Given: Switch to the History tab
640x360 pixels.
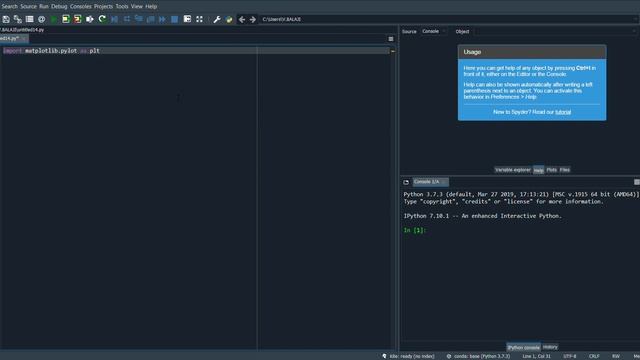Looking at the screenshot, I should pyautogui.click(x=550, y=347).
